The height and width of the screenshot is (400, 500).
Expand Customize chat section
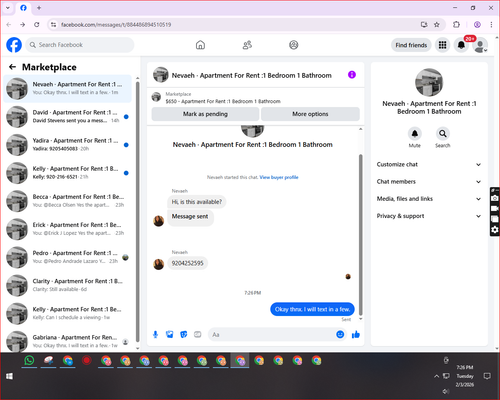[429, 164]
